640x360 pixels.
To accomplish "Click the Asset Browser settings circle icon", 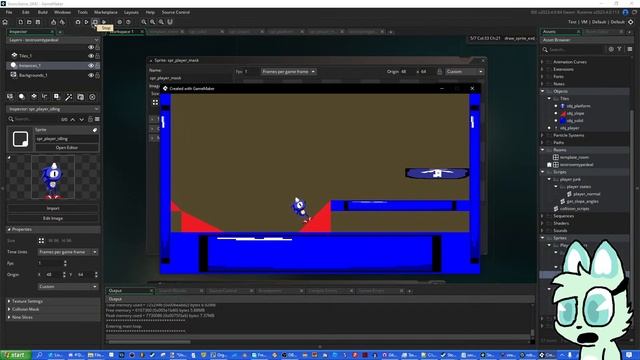I will click(x=611, y=49).
